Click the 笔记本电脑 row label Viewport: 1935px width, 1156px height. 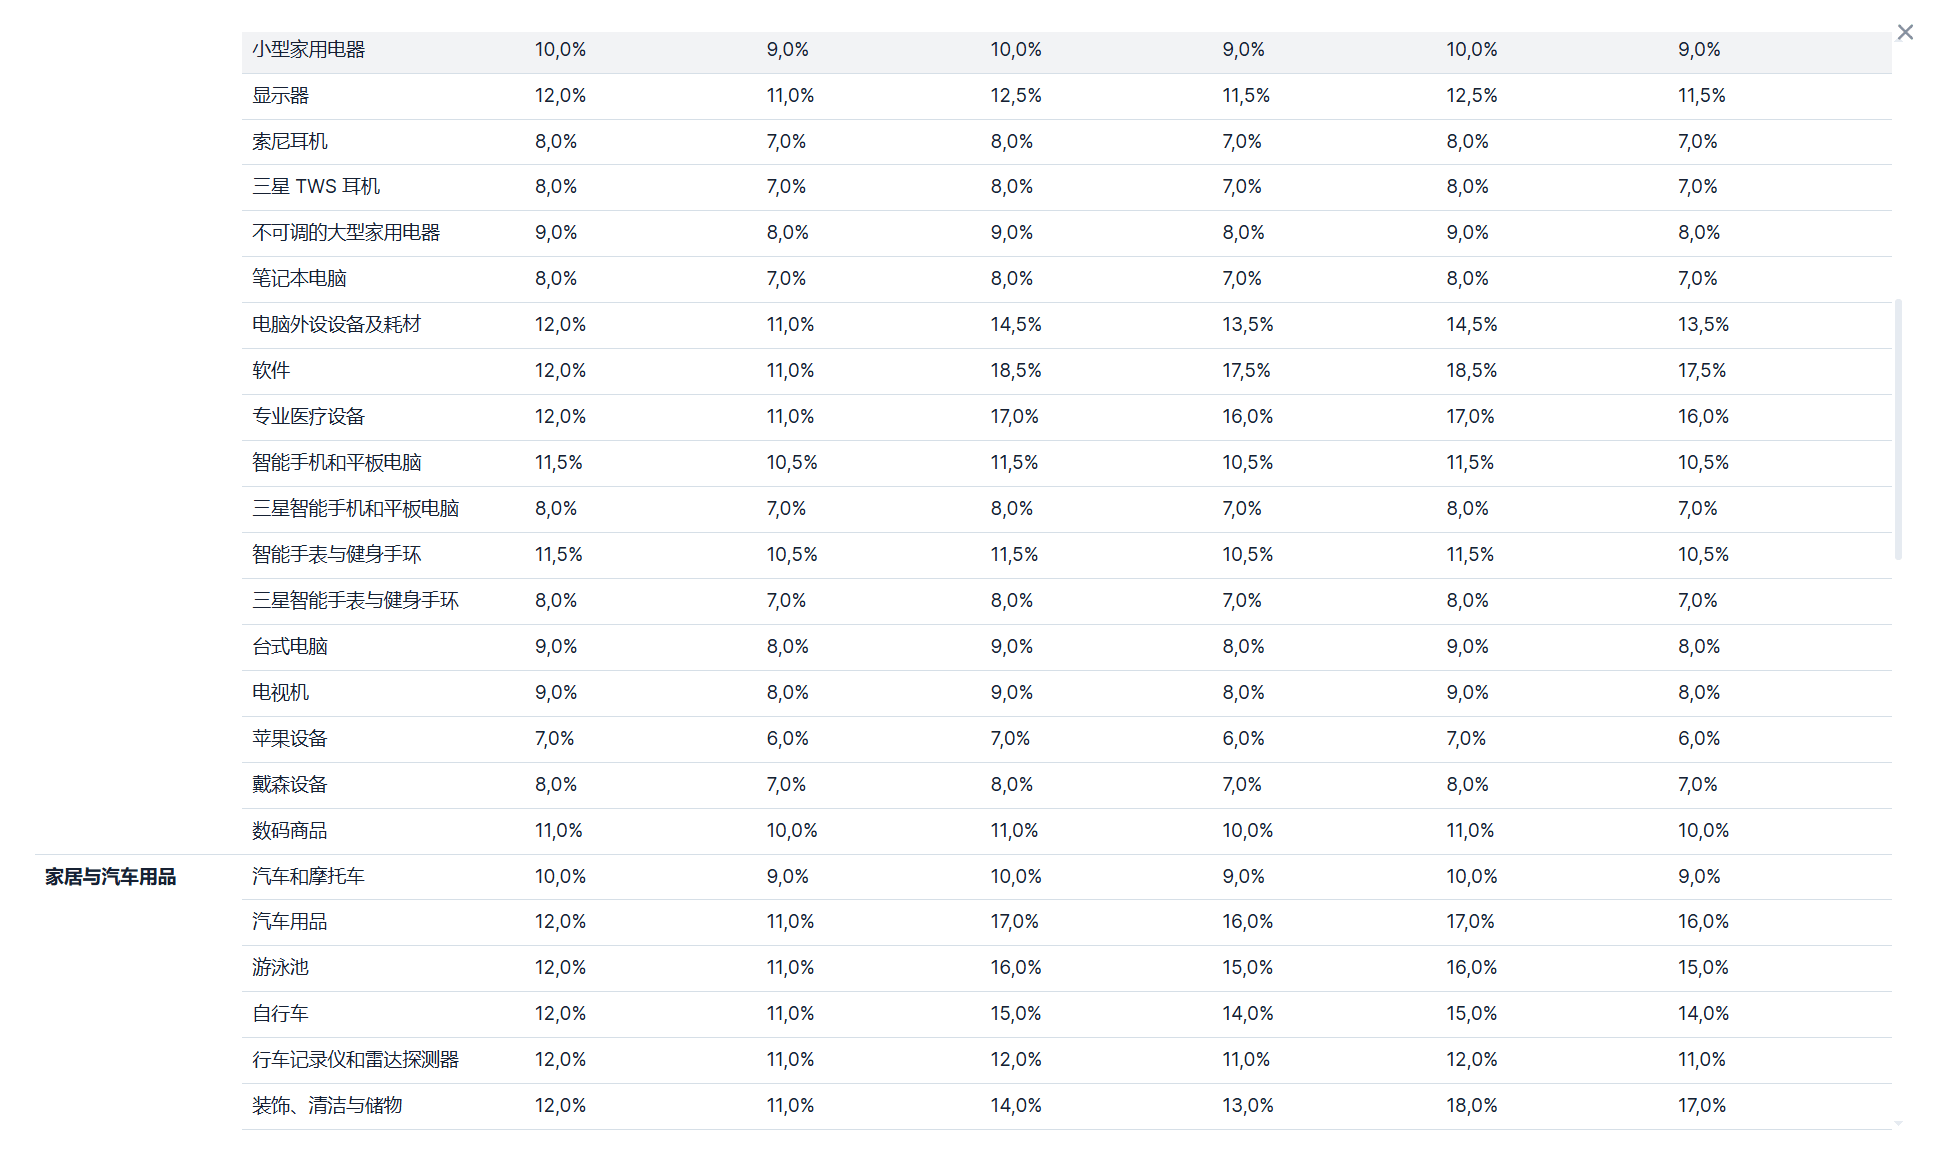coord(299,279)
